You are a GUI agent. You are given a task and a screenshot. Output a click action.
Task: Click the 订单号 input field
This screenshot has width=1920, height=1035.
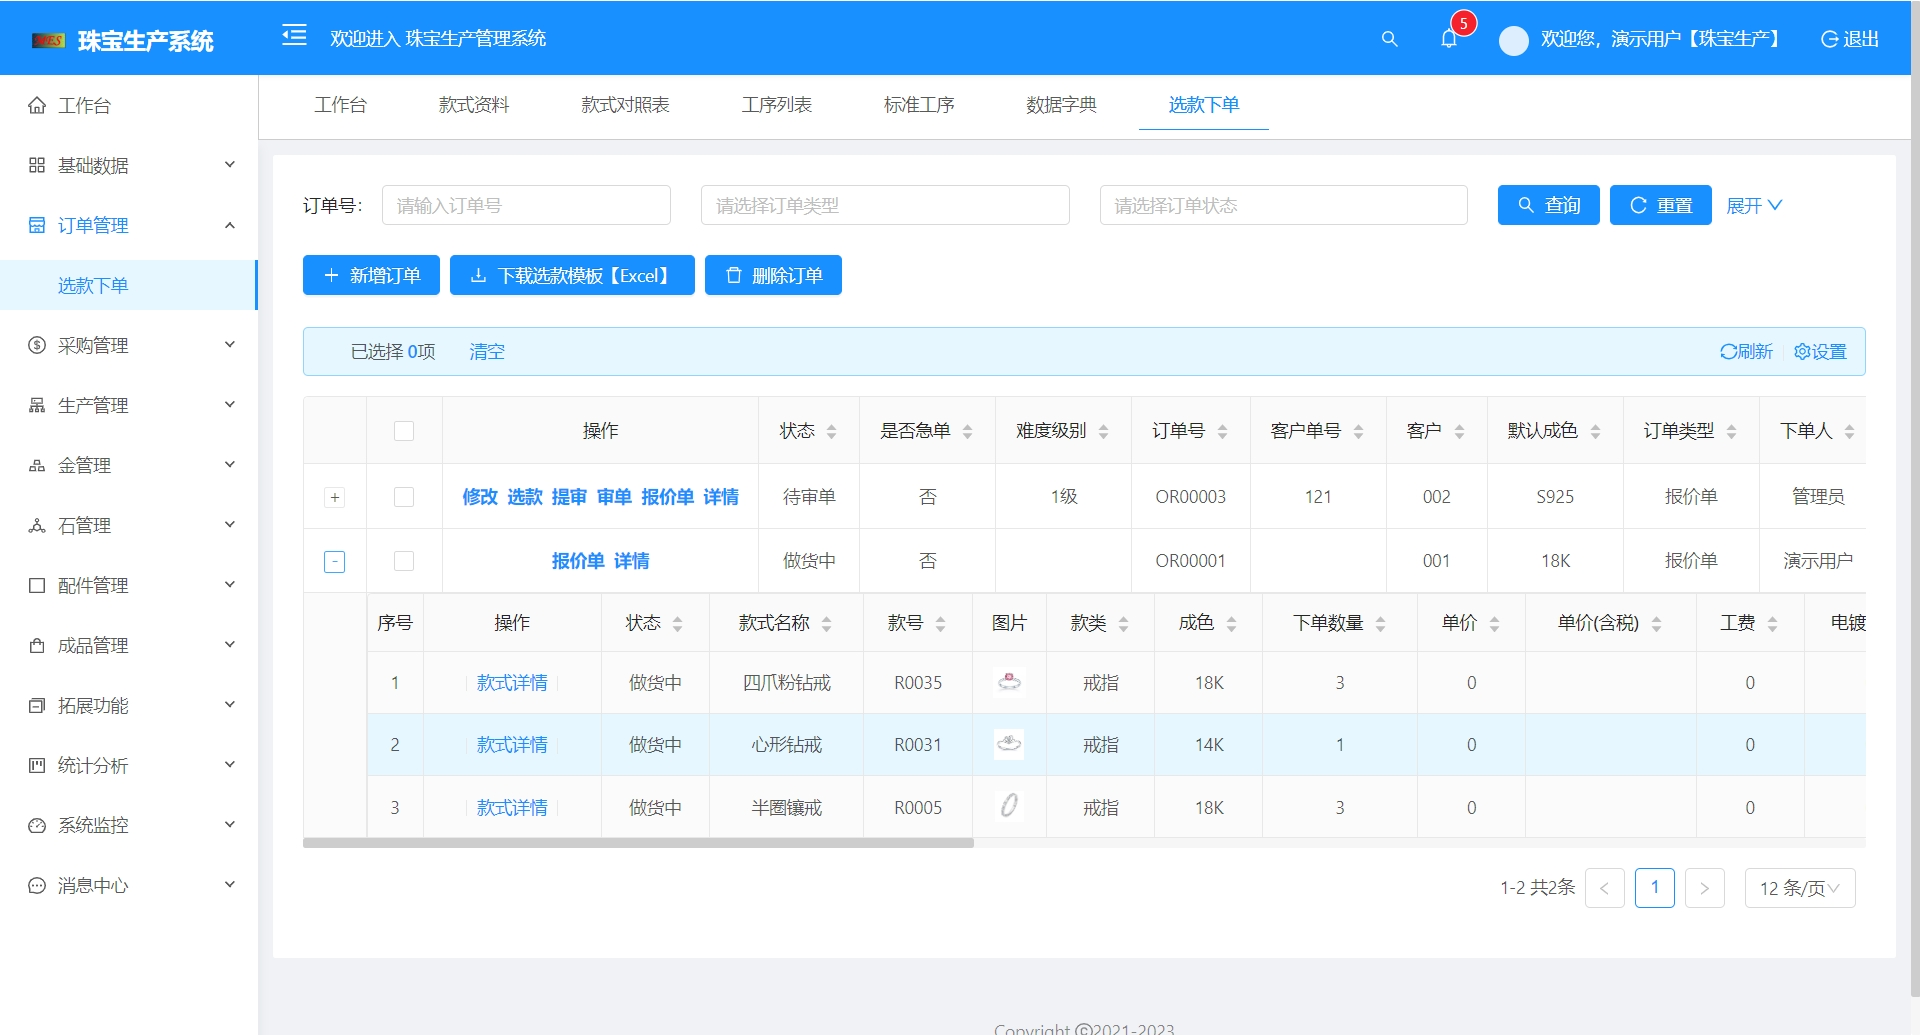(x=526, y=205)
